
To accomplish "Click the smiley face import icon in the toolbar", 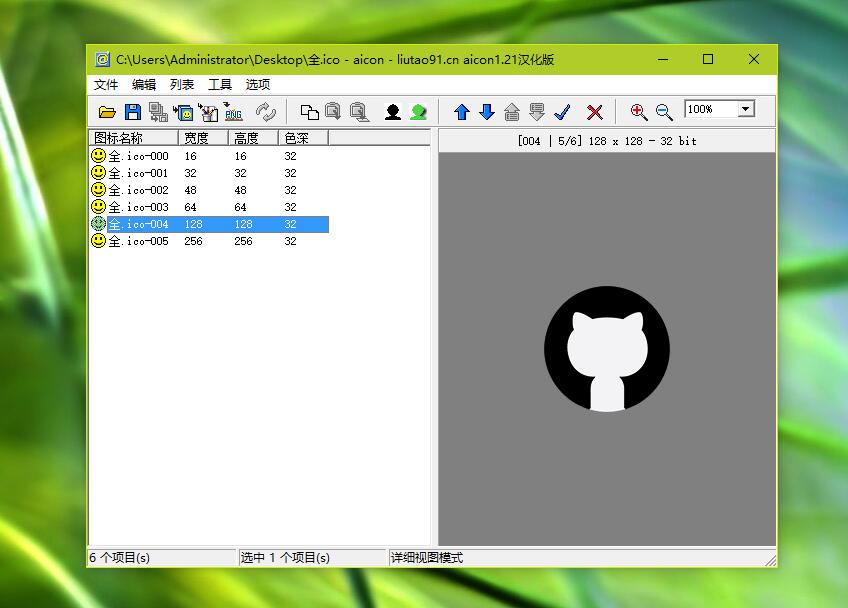I will point(184,113).
